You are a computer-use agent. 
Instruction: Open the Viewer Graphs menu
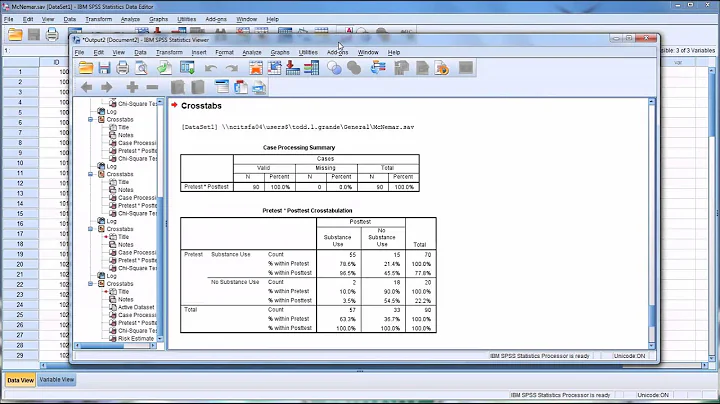pyautogui.click(x=280, y=52)
